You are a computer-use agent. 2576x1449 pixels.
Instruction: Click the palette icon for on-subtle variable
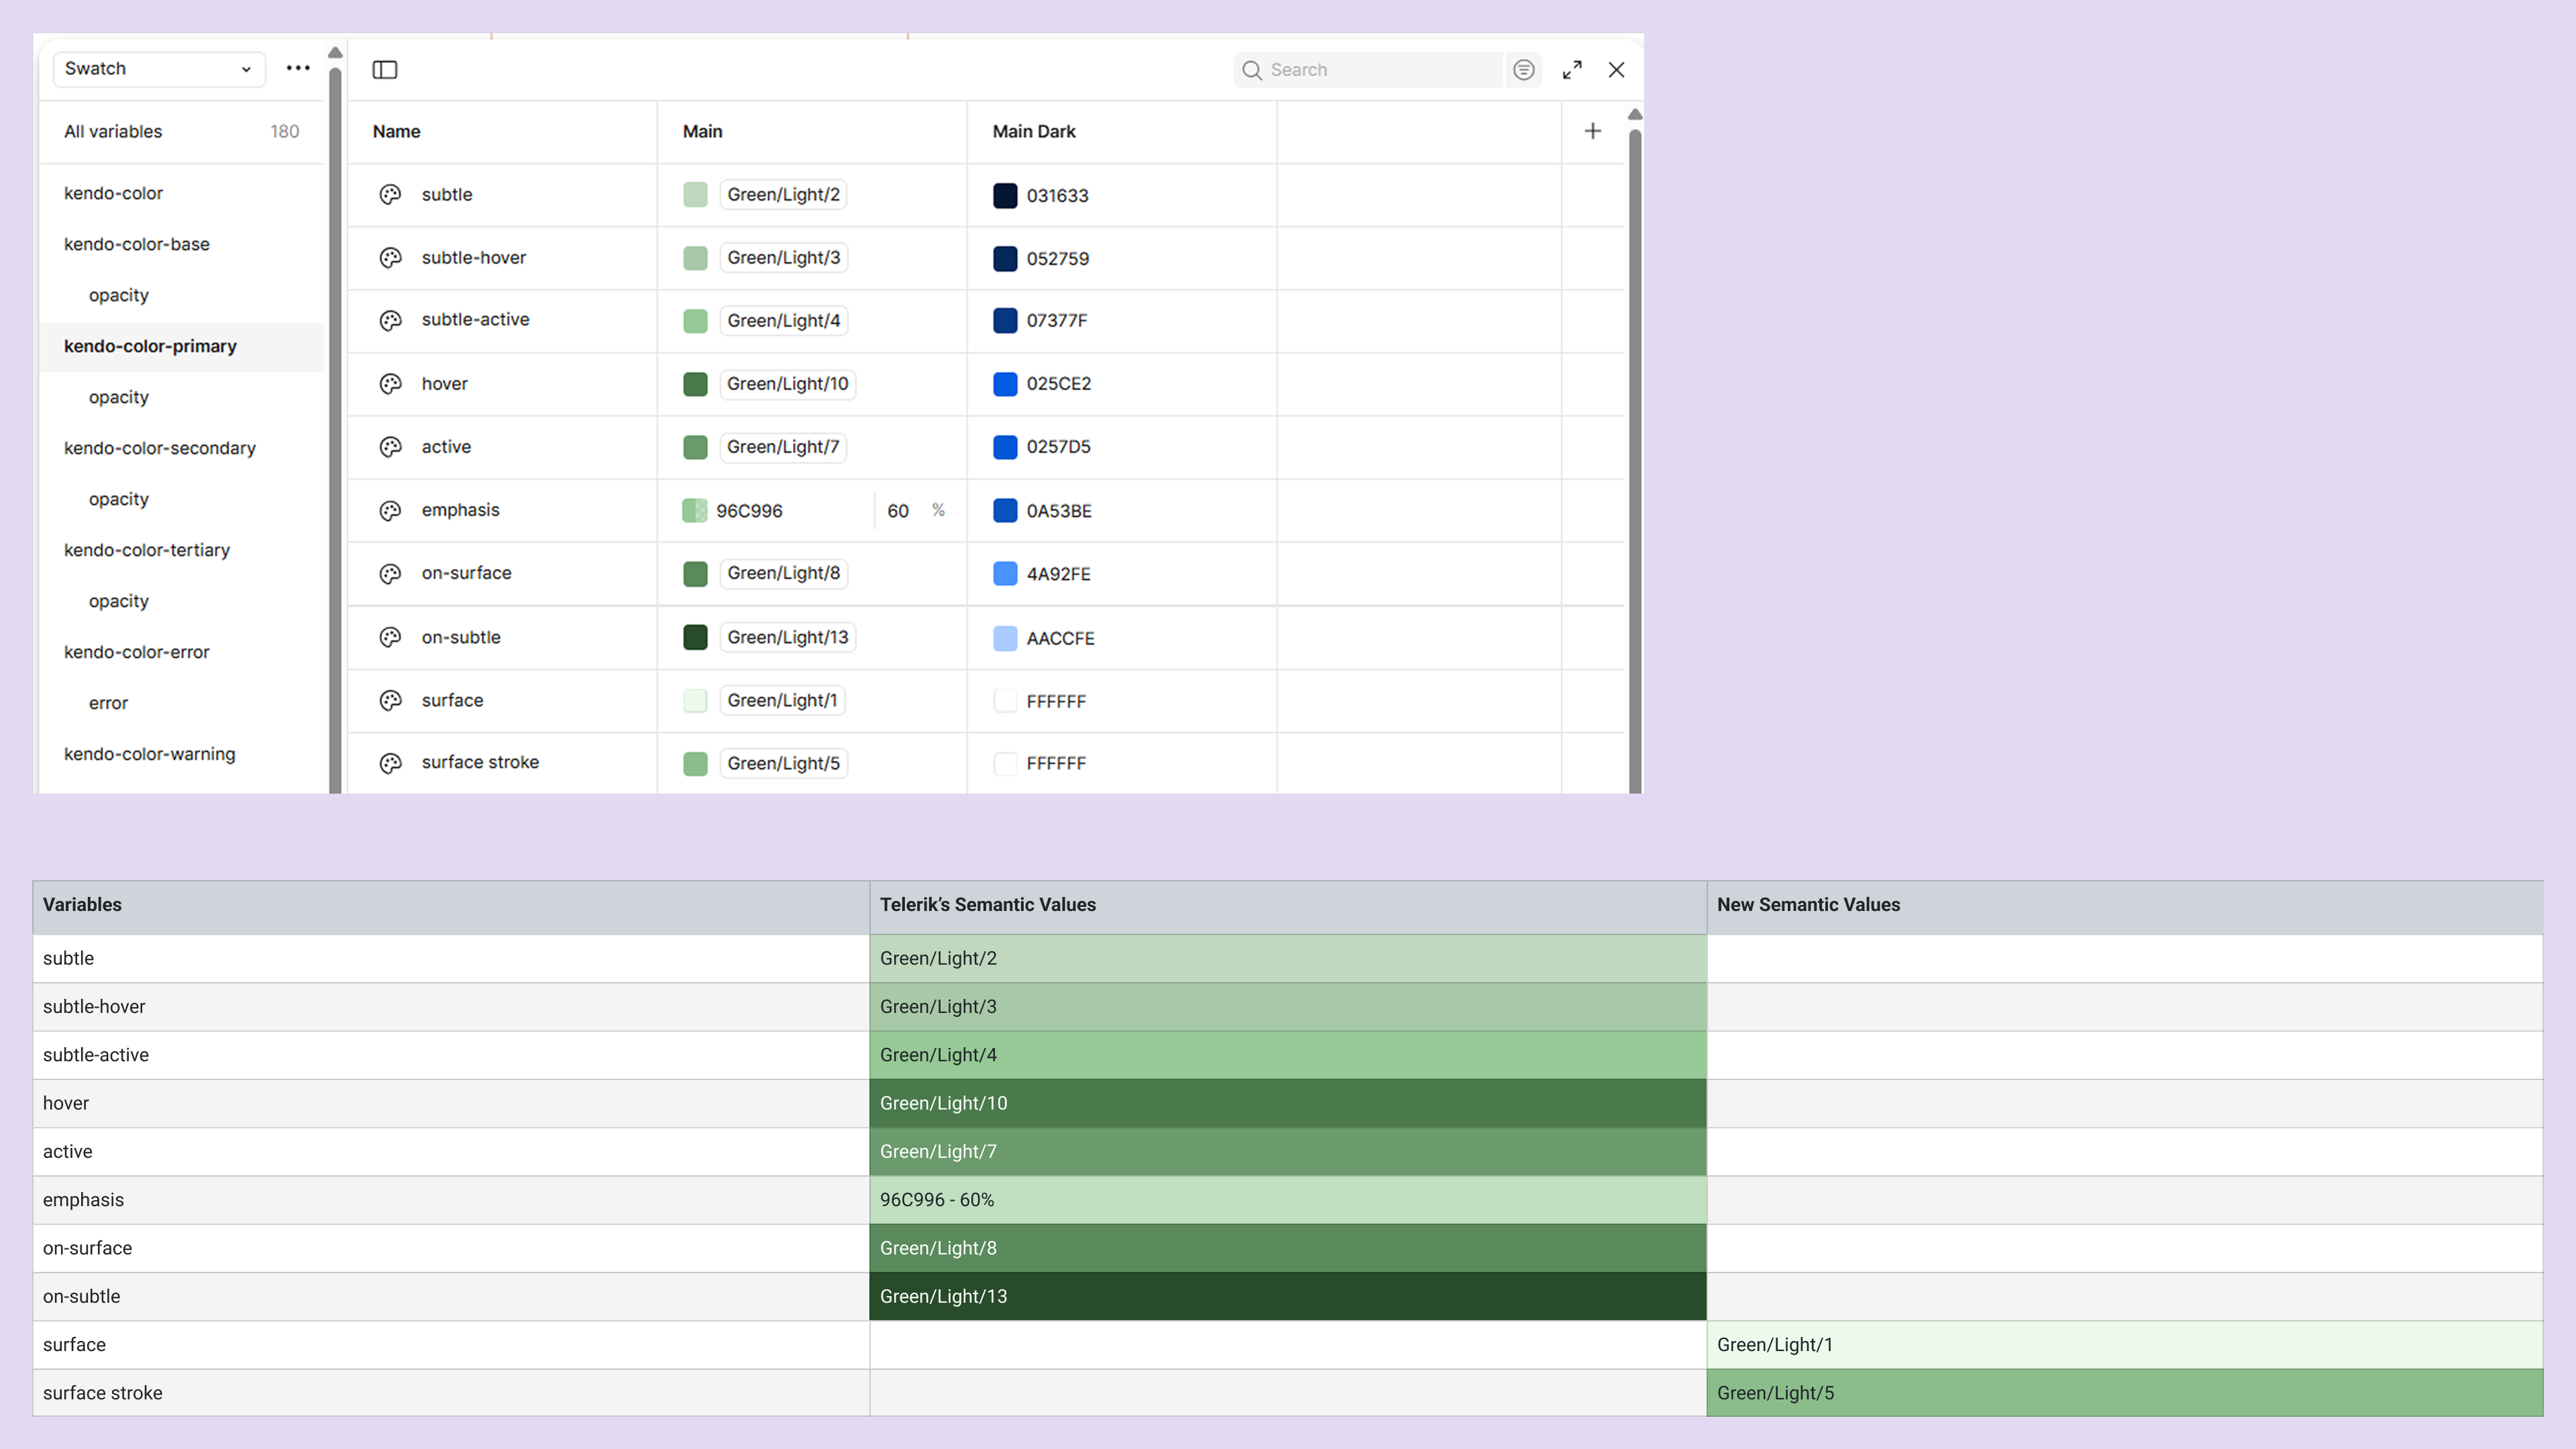(390, 637)
